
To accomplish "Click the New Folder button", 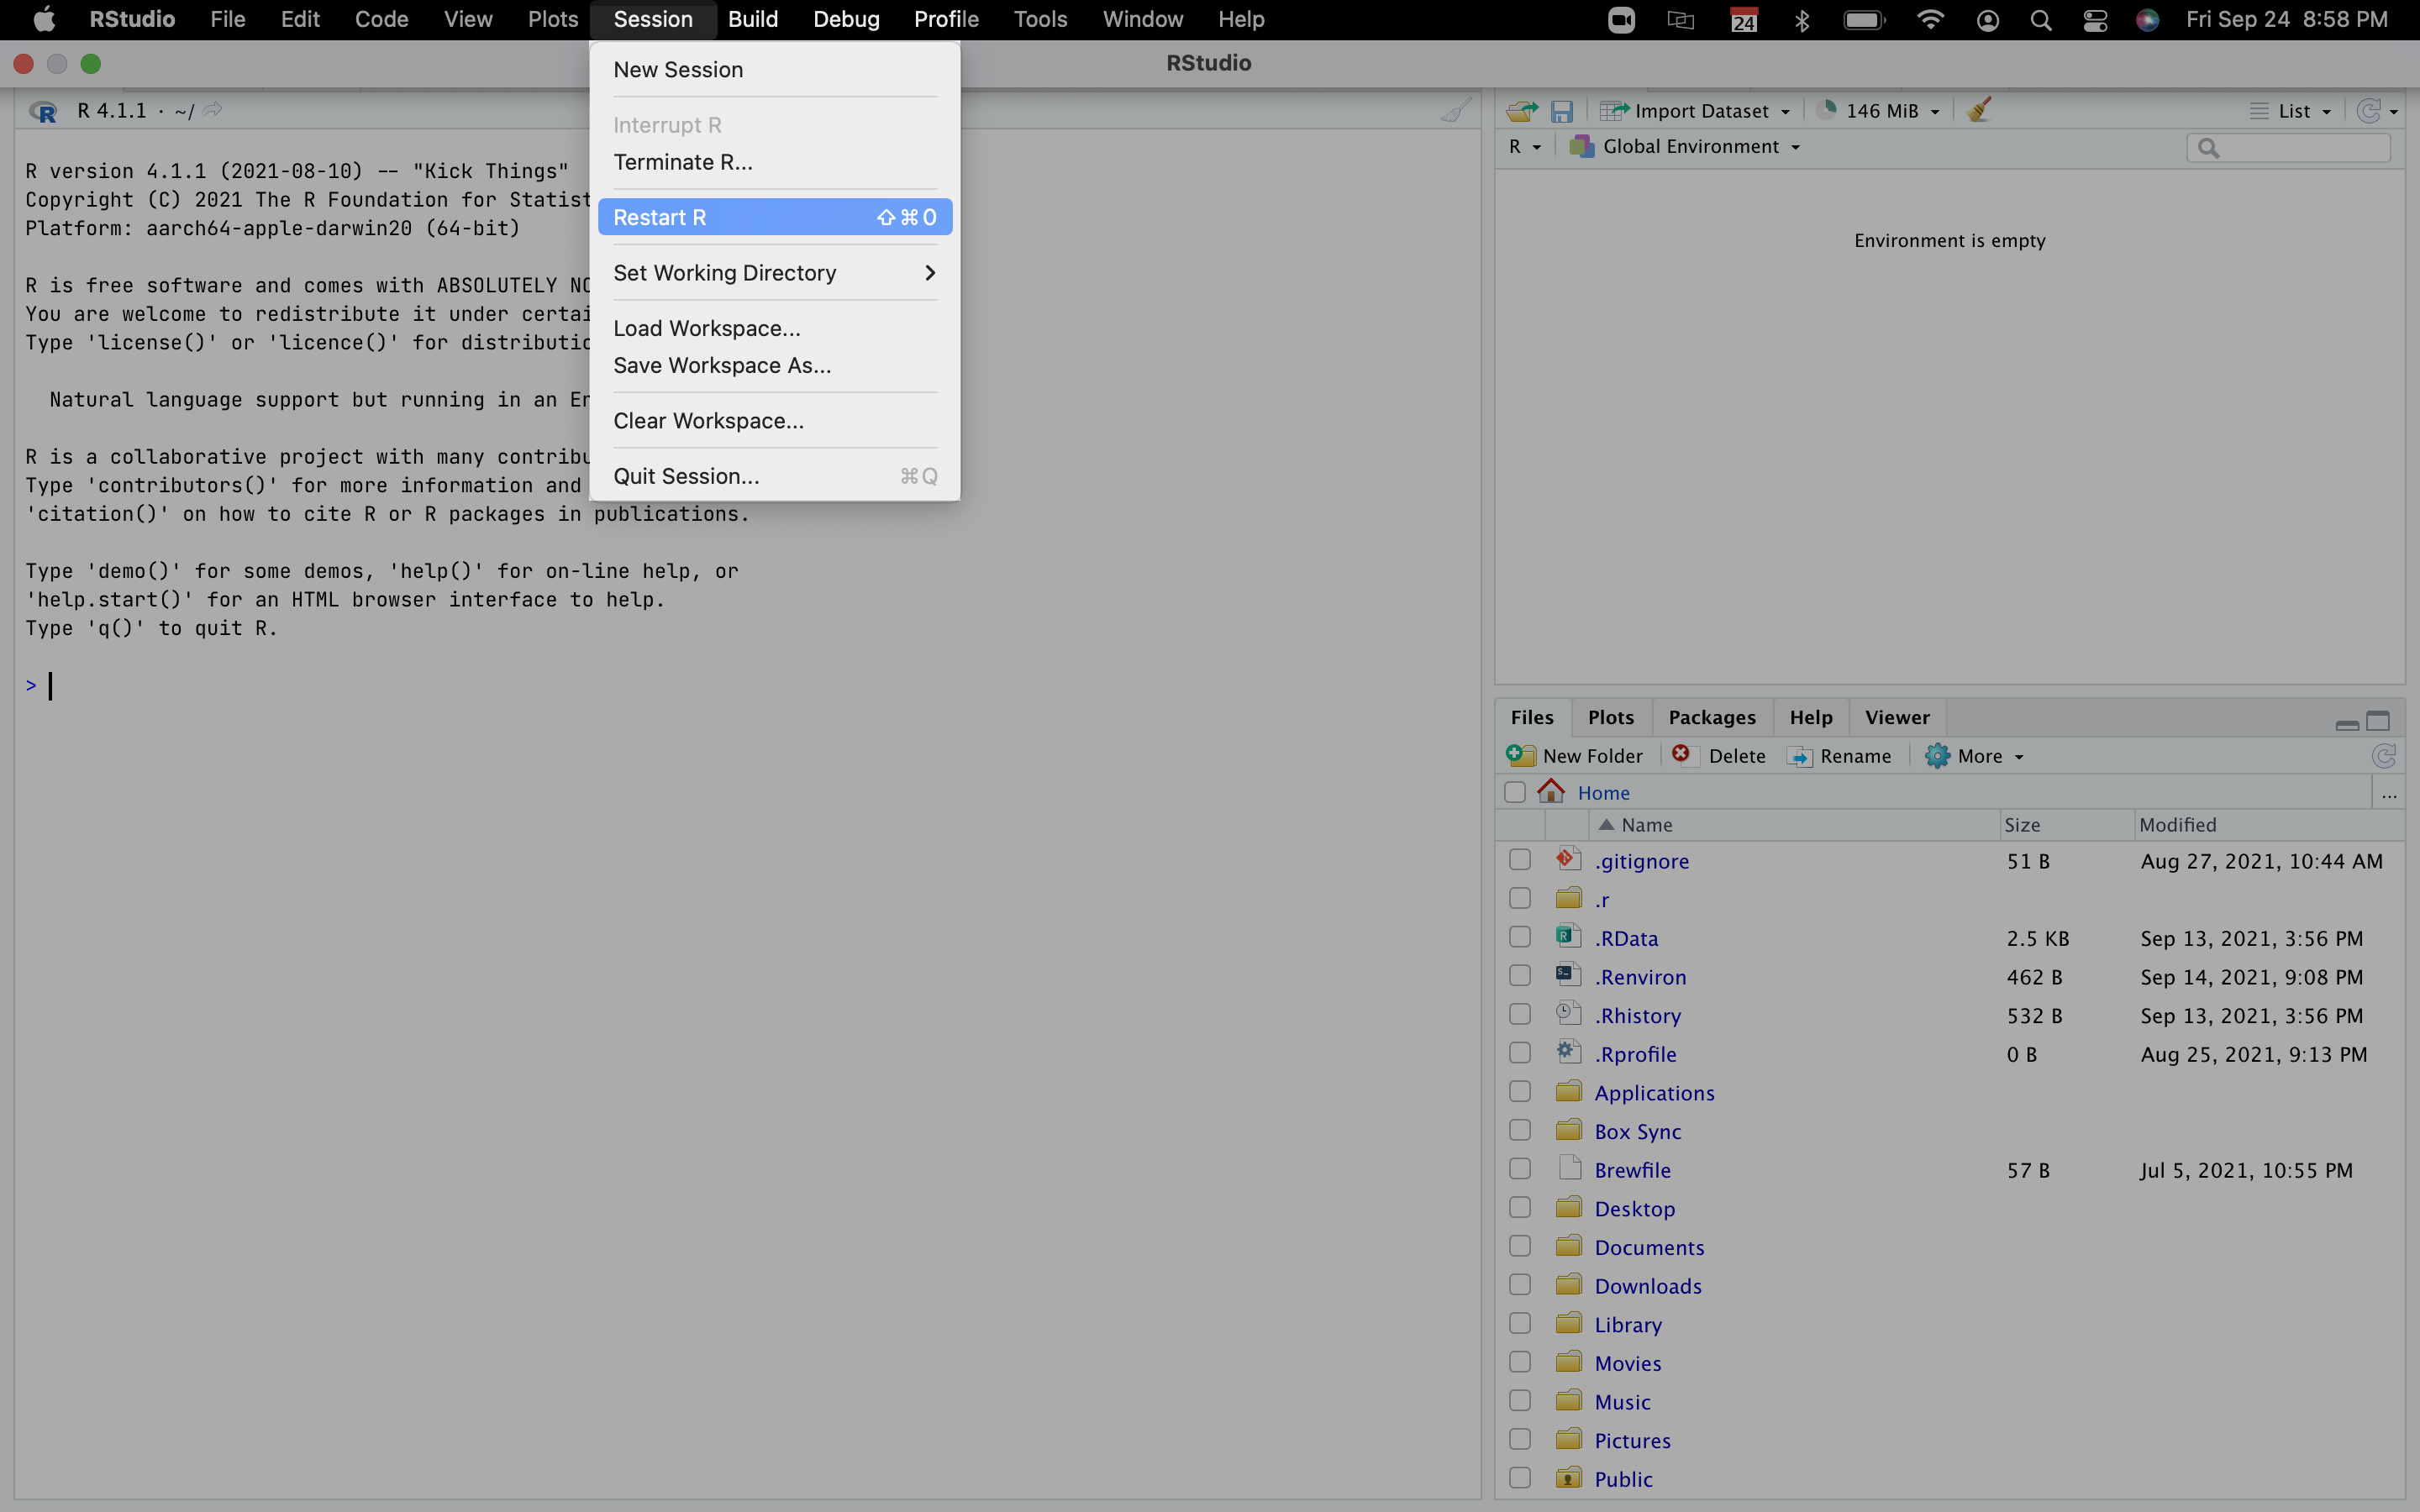I will pos(1574,756).
